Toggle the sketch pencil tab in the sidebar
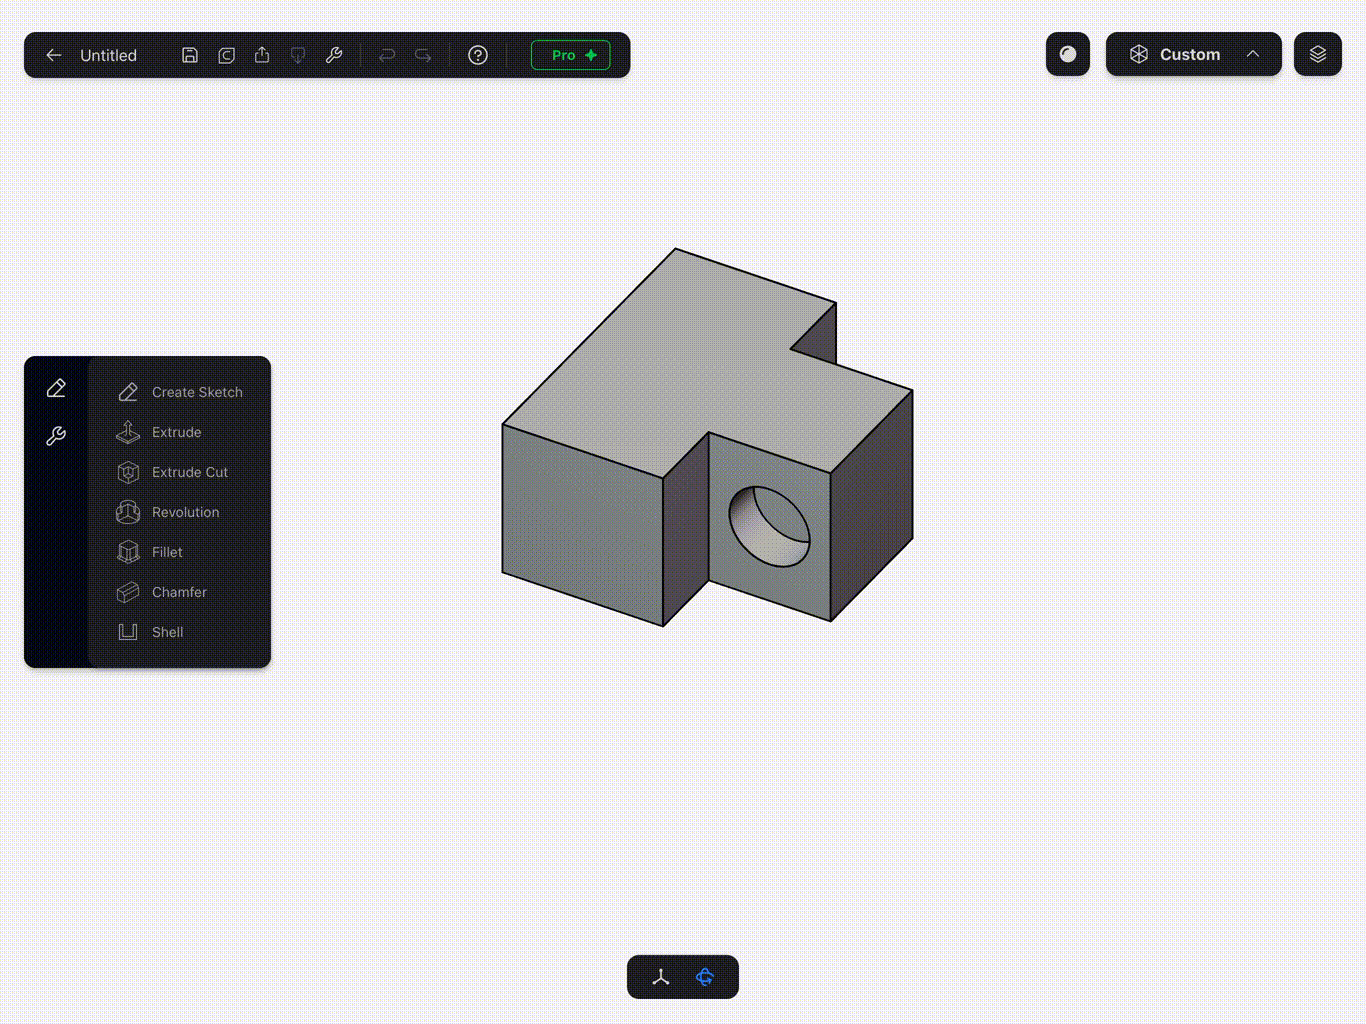The image size is (1366, 1024). point(56,388)
